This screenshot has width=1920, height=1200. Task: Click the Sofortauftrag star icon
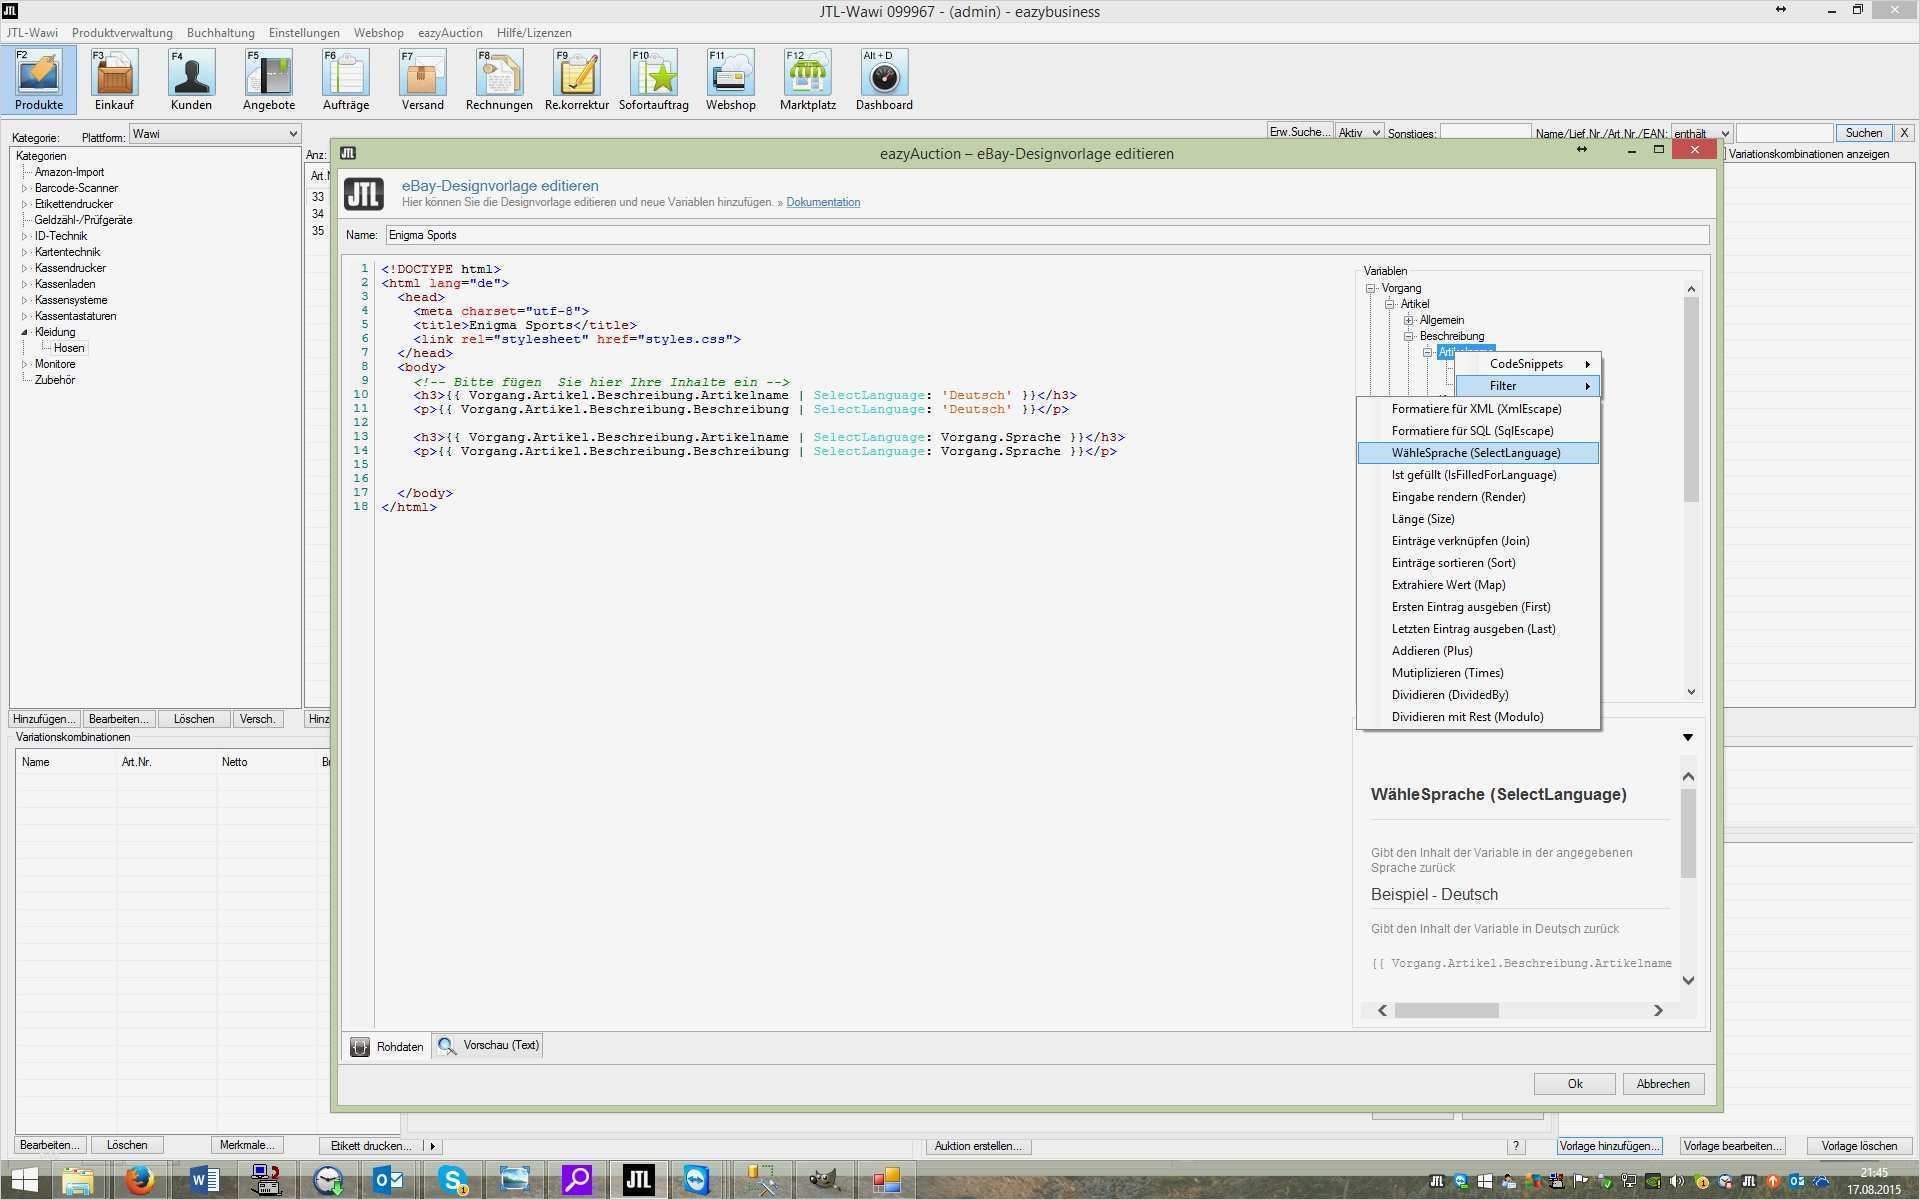(653, 79)
